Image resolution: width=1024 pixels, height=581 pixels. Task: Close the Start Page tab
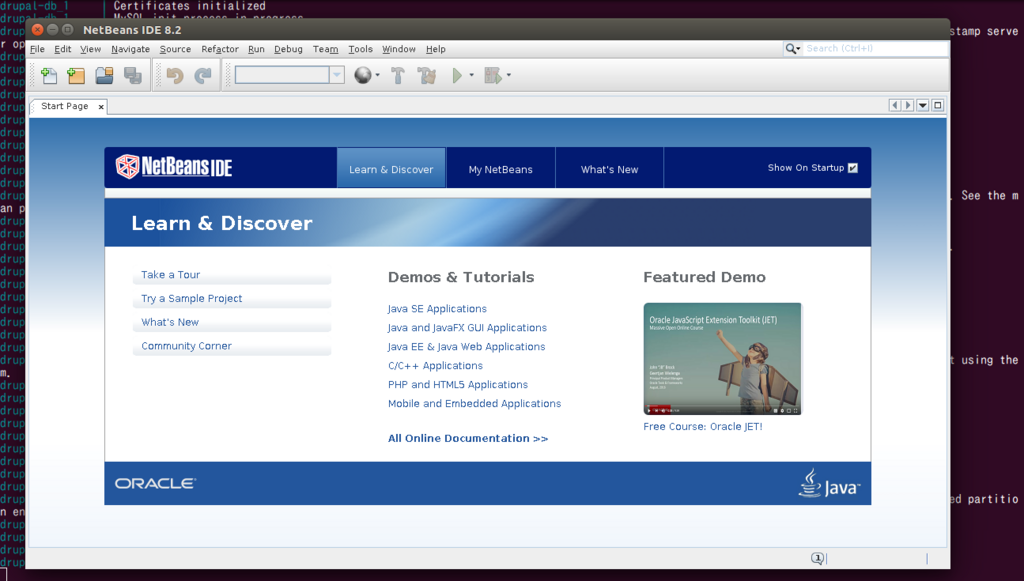coord(101,107)
